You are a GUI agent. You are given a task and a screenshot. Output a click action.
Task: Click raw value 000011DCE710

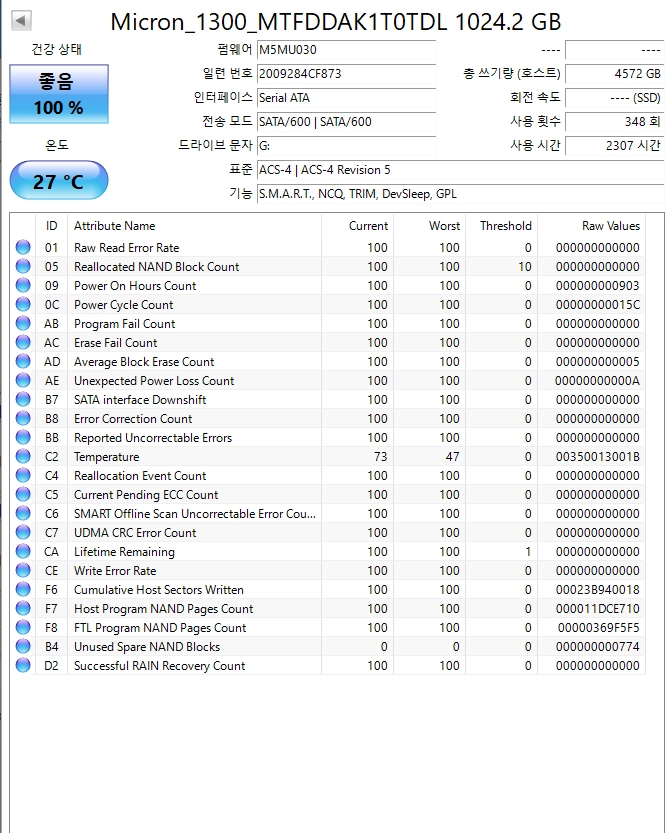coord(598,609)
